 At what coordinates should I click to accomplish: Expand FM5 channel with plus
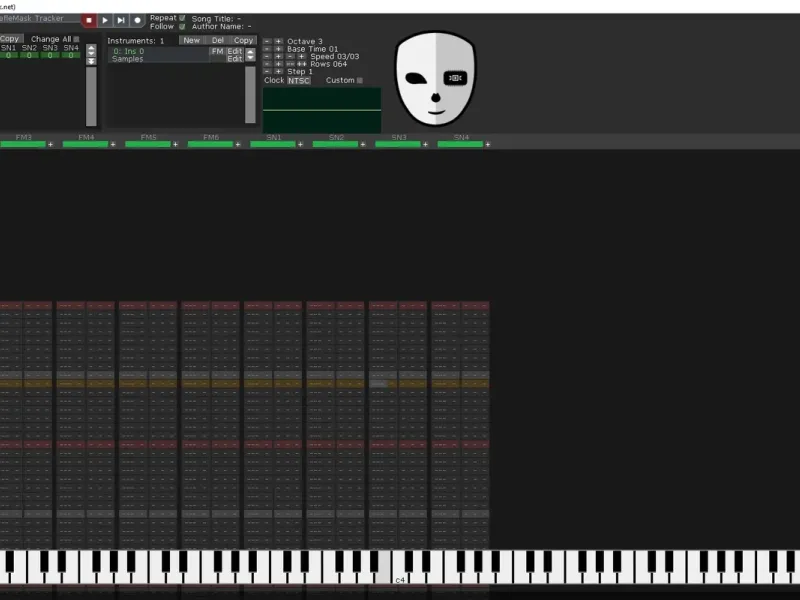[176, 145]
